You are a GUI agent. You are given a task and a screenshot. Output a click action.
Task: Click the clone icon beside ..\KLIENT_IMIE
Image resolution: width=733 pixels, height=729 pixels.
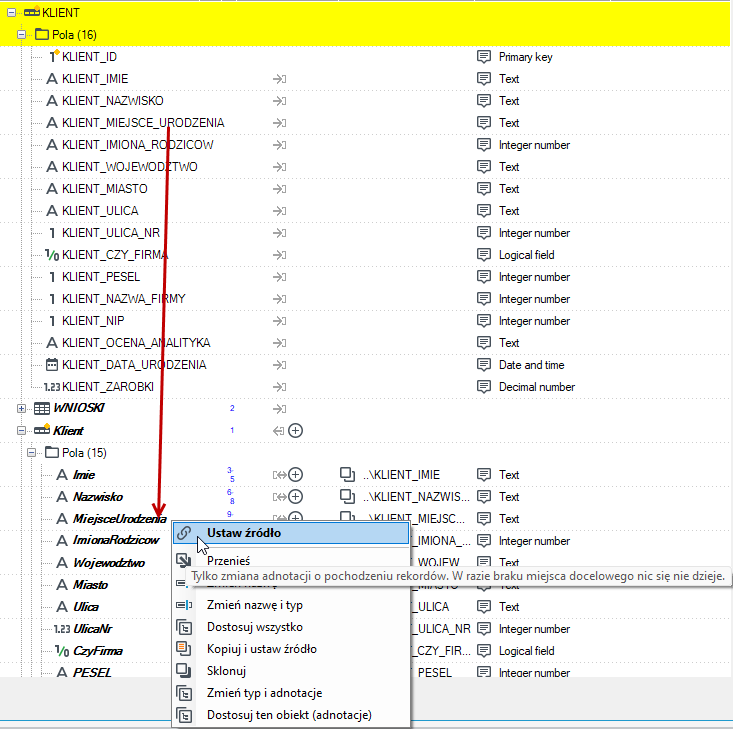click(x=347, y=475)
